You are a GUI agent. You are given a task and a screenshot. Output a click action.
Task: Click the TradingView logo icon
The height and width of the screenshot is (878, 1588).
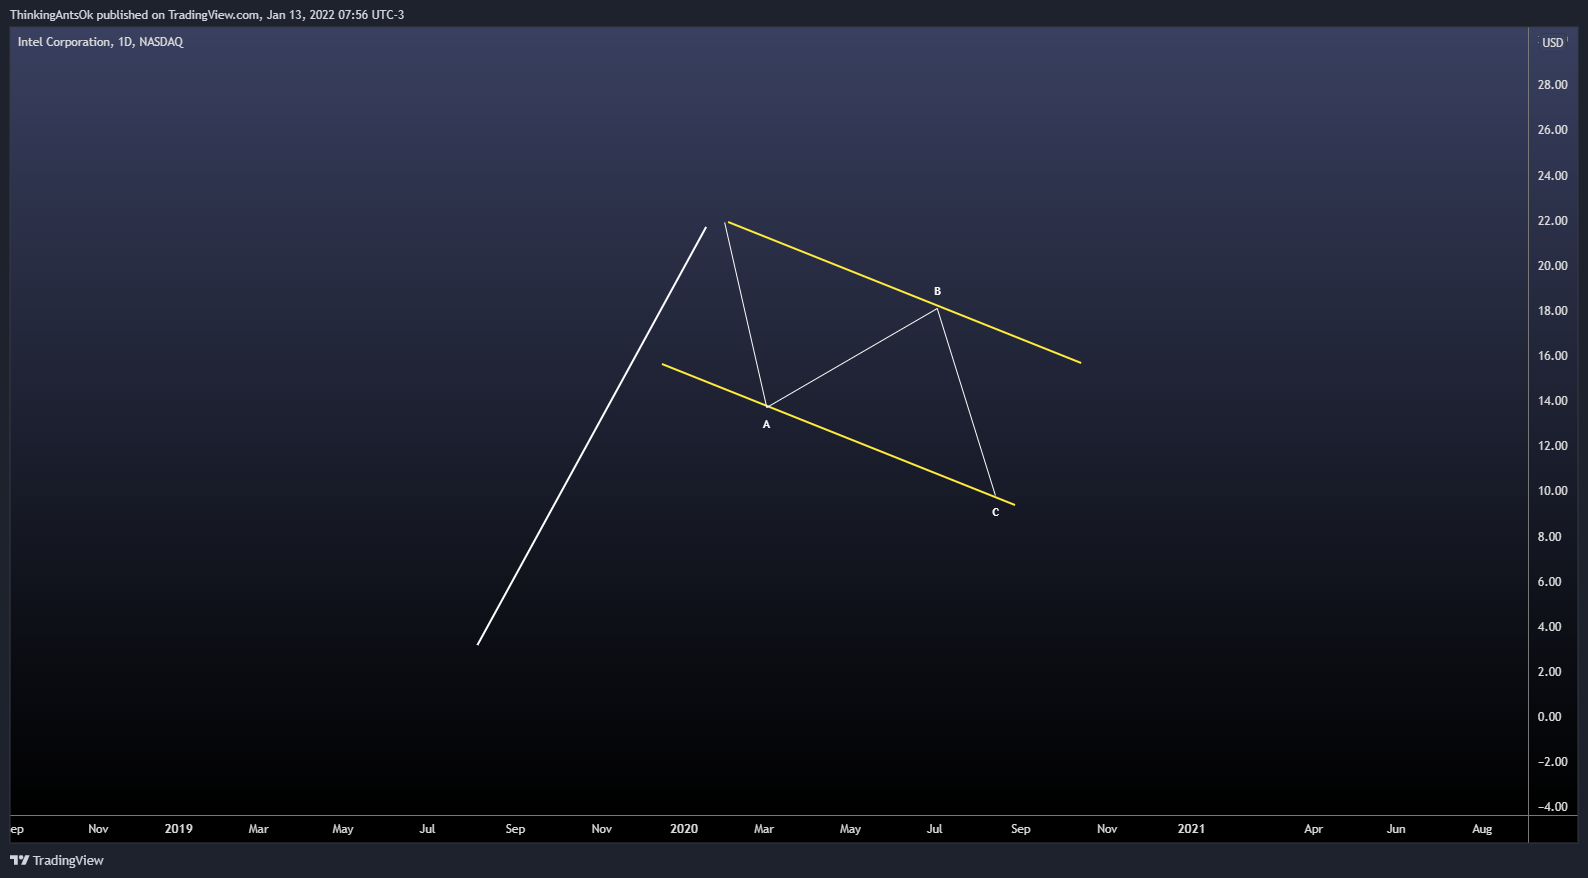pyautogui.click(x=19, y=860)
